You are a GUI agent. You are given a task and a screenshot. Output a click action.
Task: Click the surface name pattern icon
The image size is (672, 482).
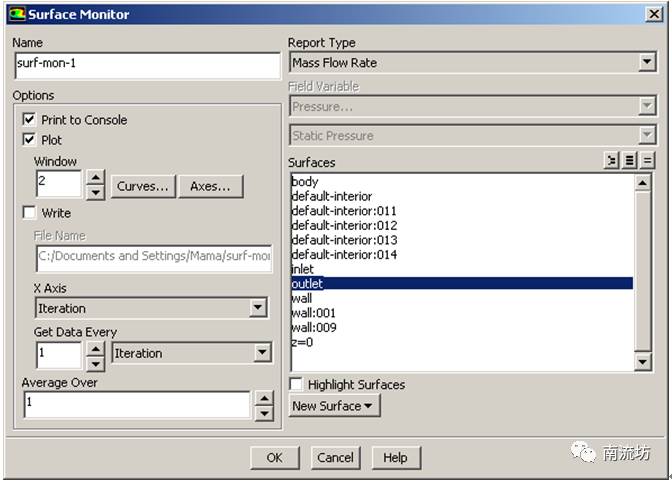pyautogui.click(x=611, y=161)
